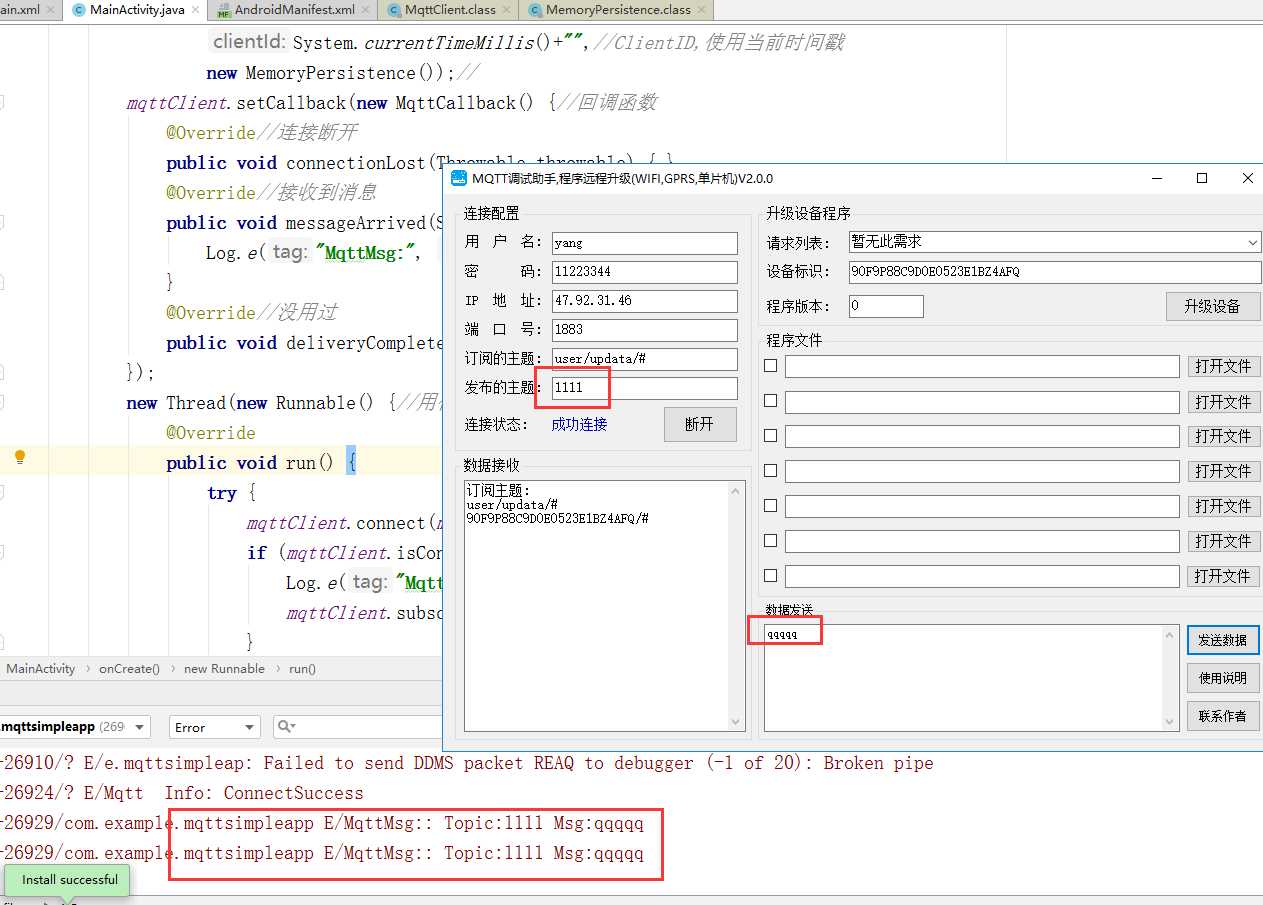Close the MemoryPersistence.class tab

pyautogui.click(x=702, y=10)
